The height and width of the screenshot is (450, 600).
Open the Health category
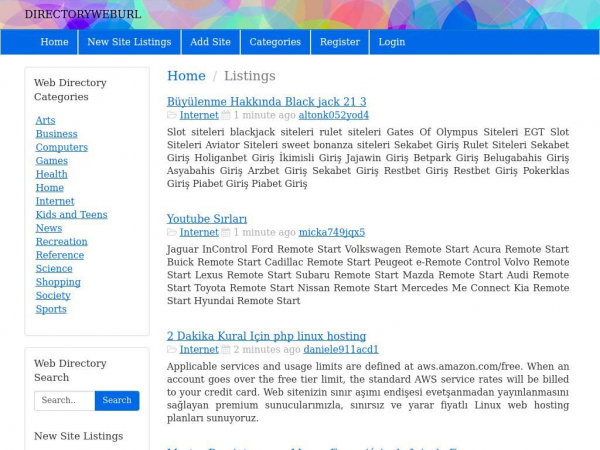(x=52, y=174)
